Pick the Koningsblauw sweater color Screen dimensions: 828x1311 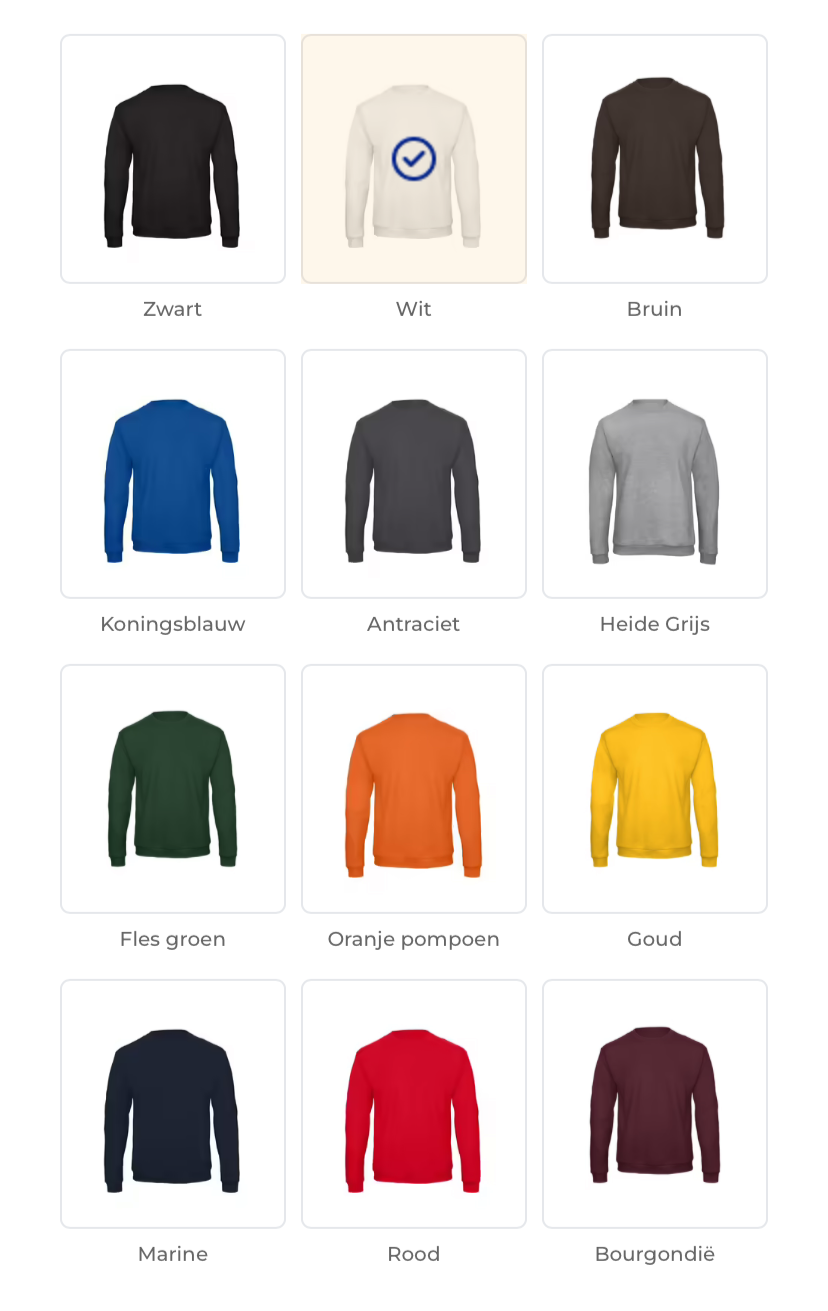point(173,474)
